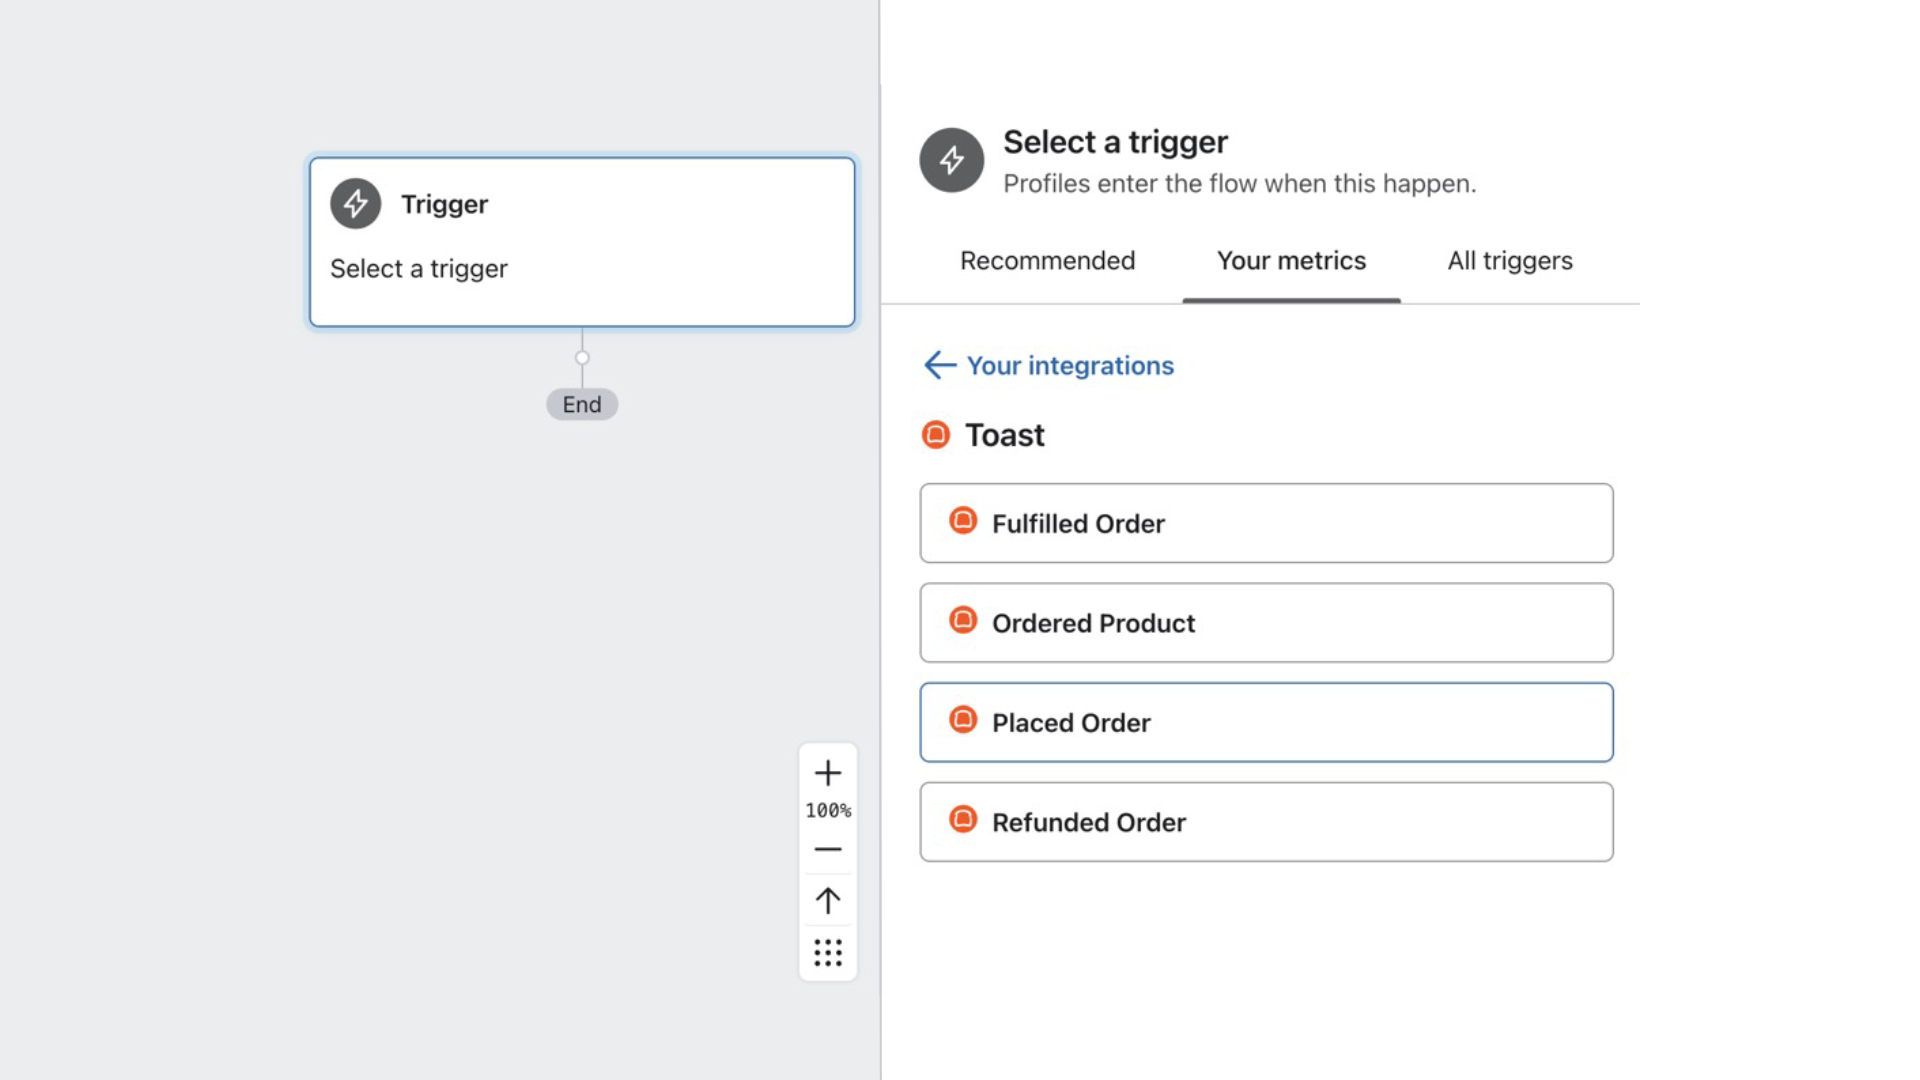Select the Trigger card on the canvas

point(582,242)
